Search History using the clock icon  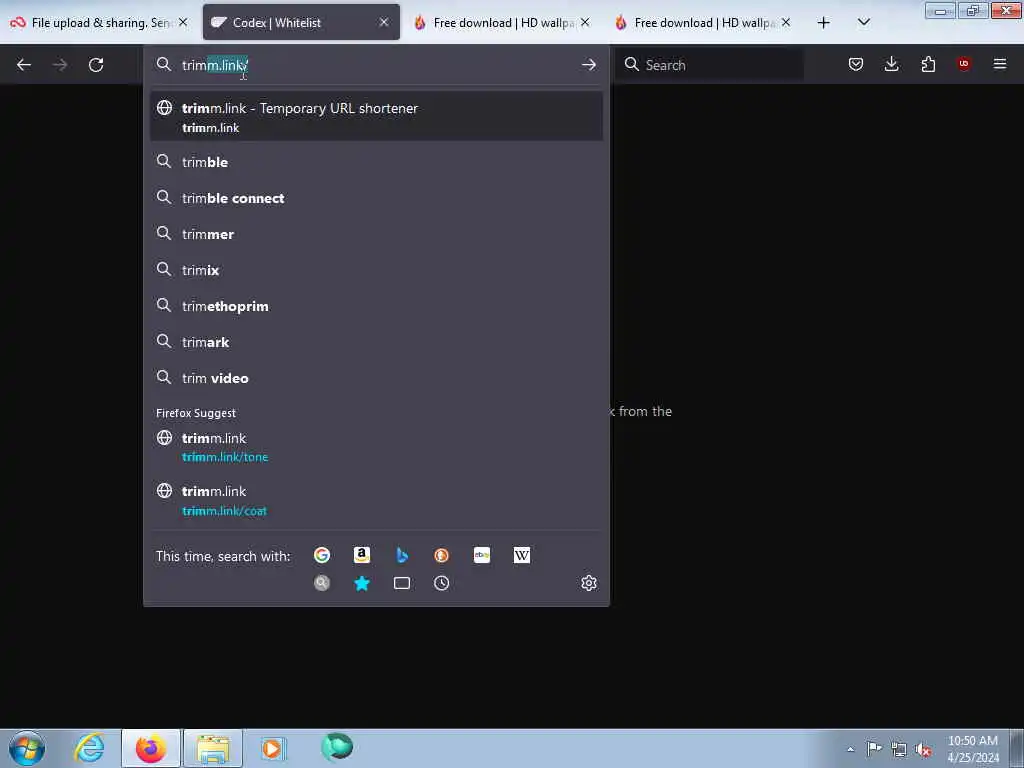pyautogui.click(x=441, y=583)
